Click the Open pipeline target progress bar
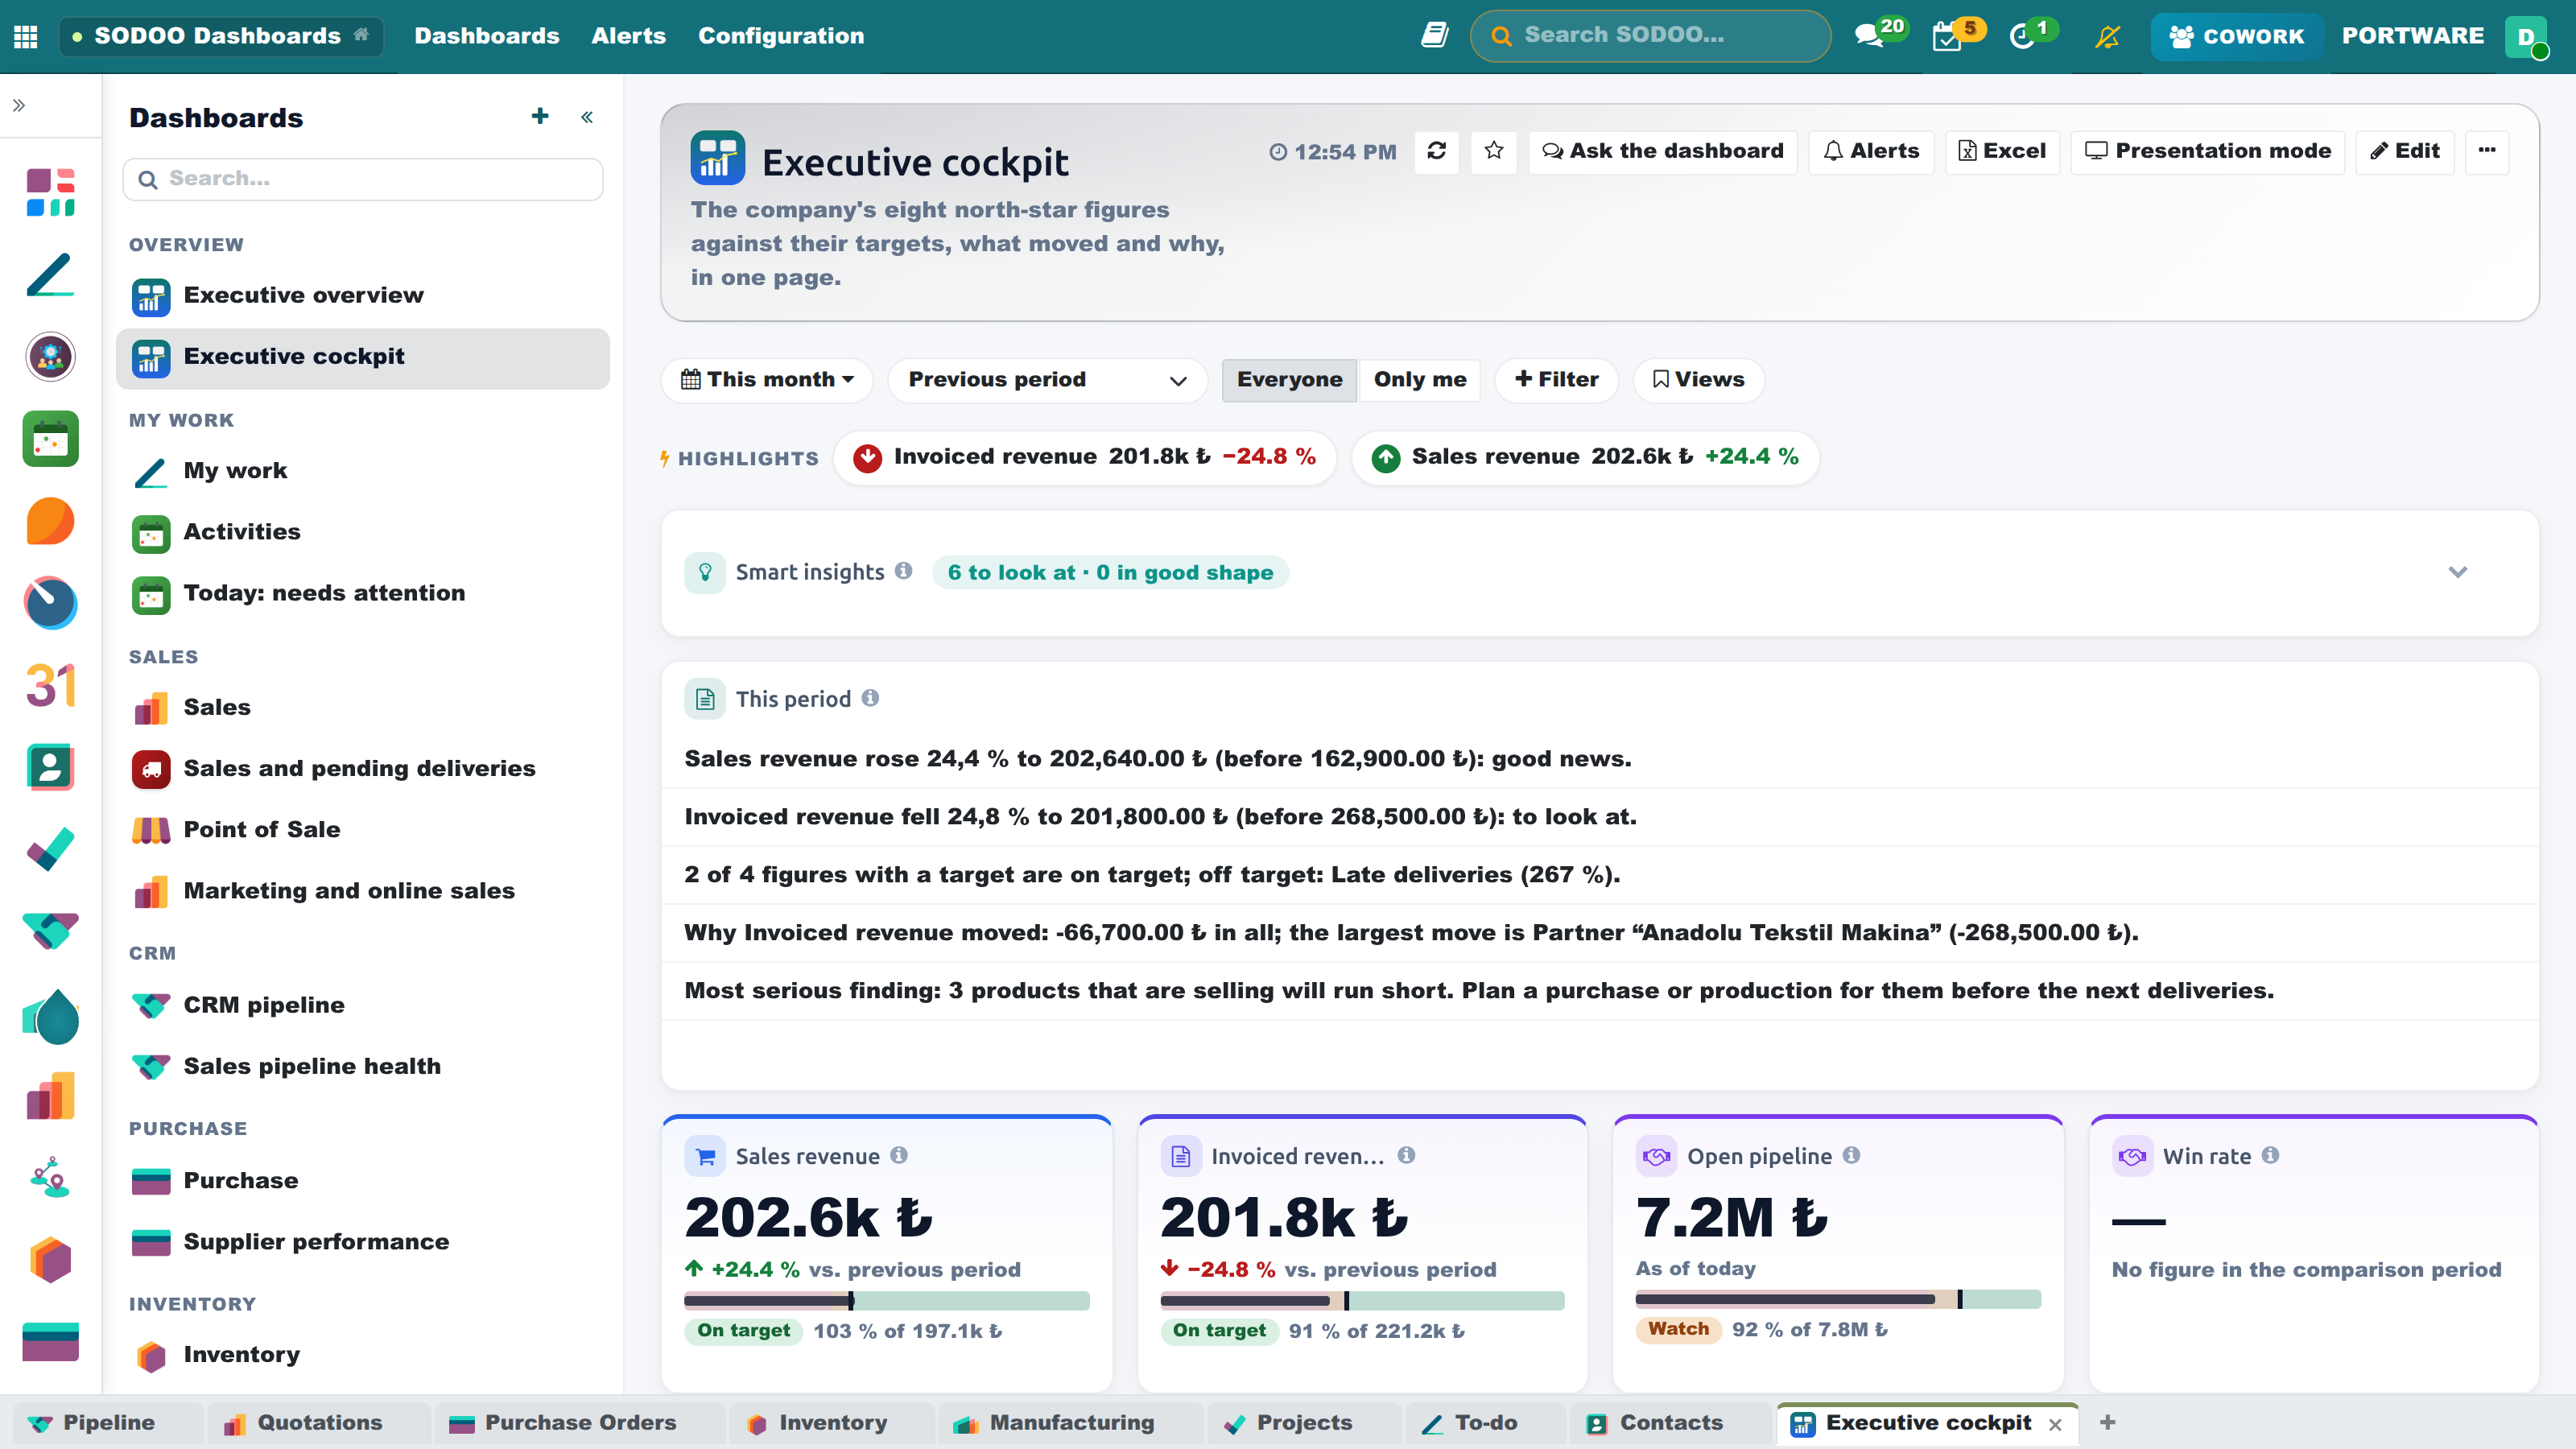 point(1837,1299)
